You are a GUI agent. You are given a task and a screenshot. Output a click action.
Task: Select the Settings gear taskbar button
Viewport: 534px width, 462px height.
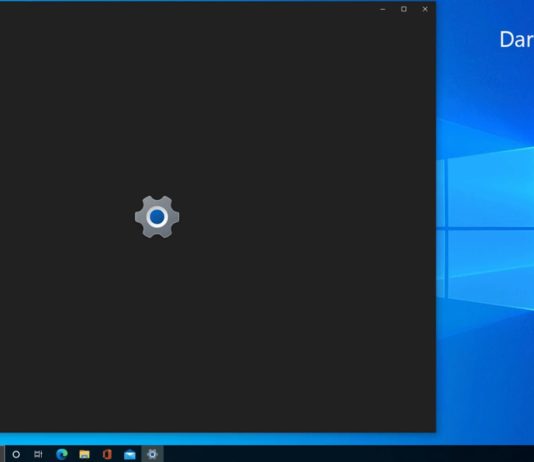point(152,454)
